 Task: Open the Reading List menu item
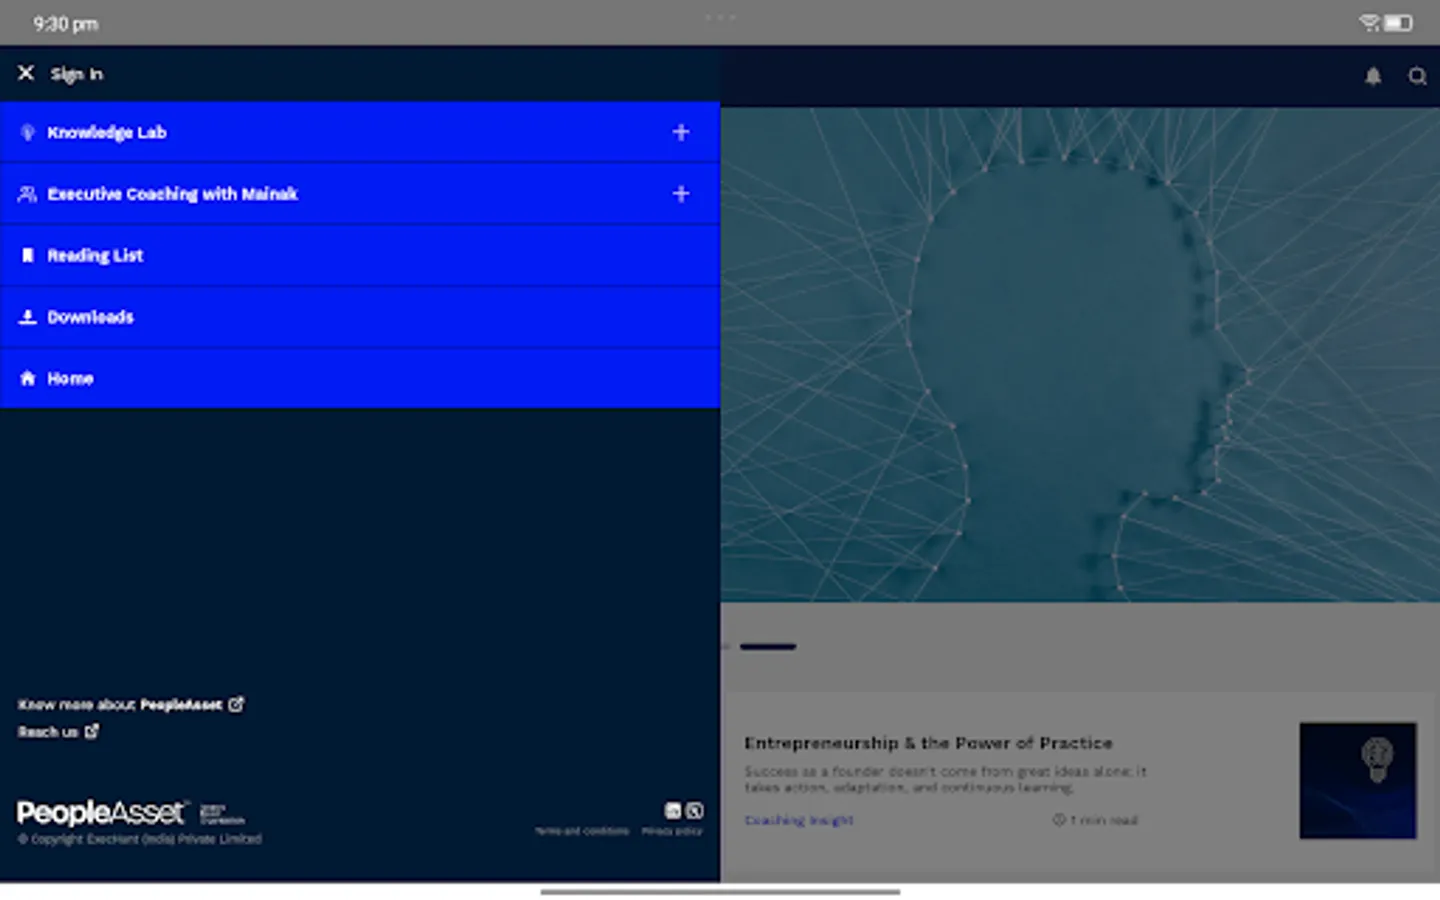click(360, 255)
